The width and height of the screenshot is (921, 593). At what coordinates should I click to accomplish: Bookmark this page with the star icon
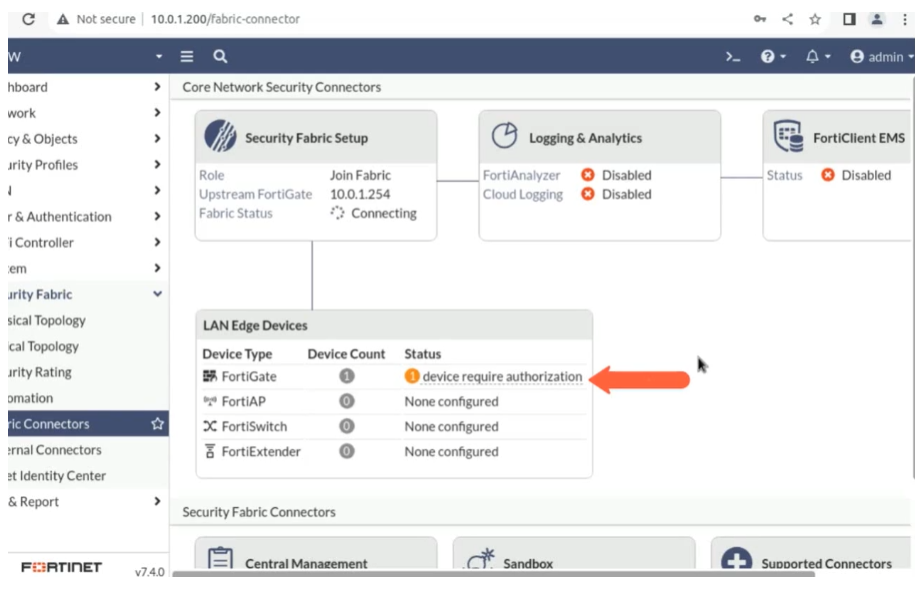pyautogui.click(x=815, y=19)
